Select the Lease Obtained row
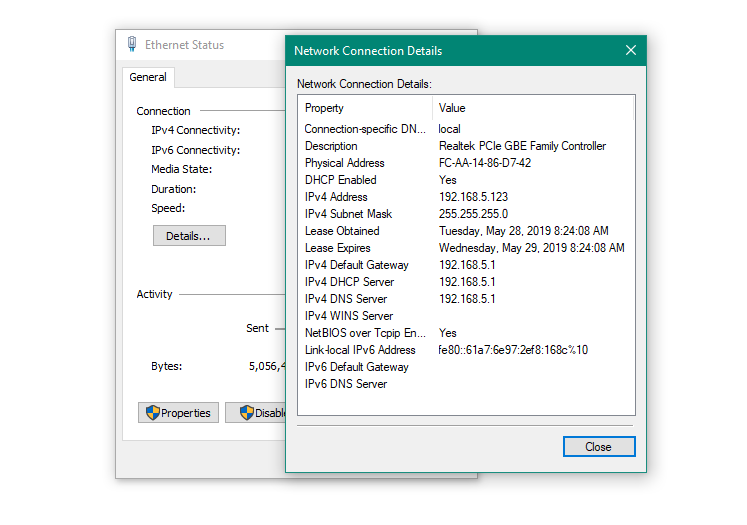 click(342, 231)
